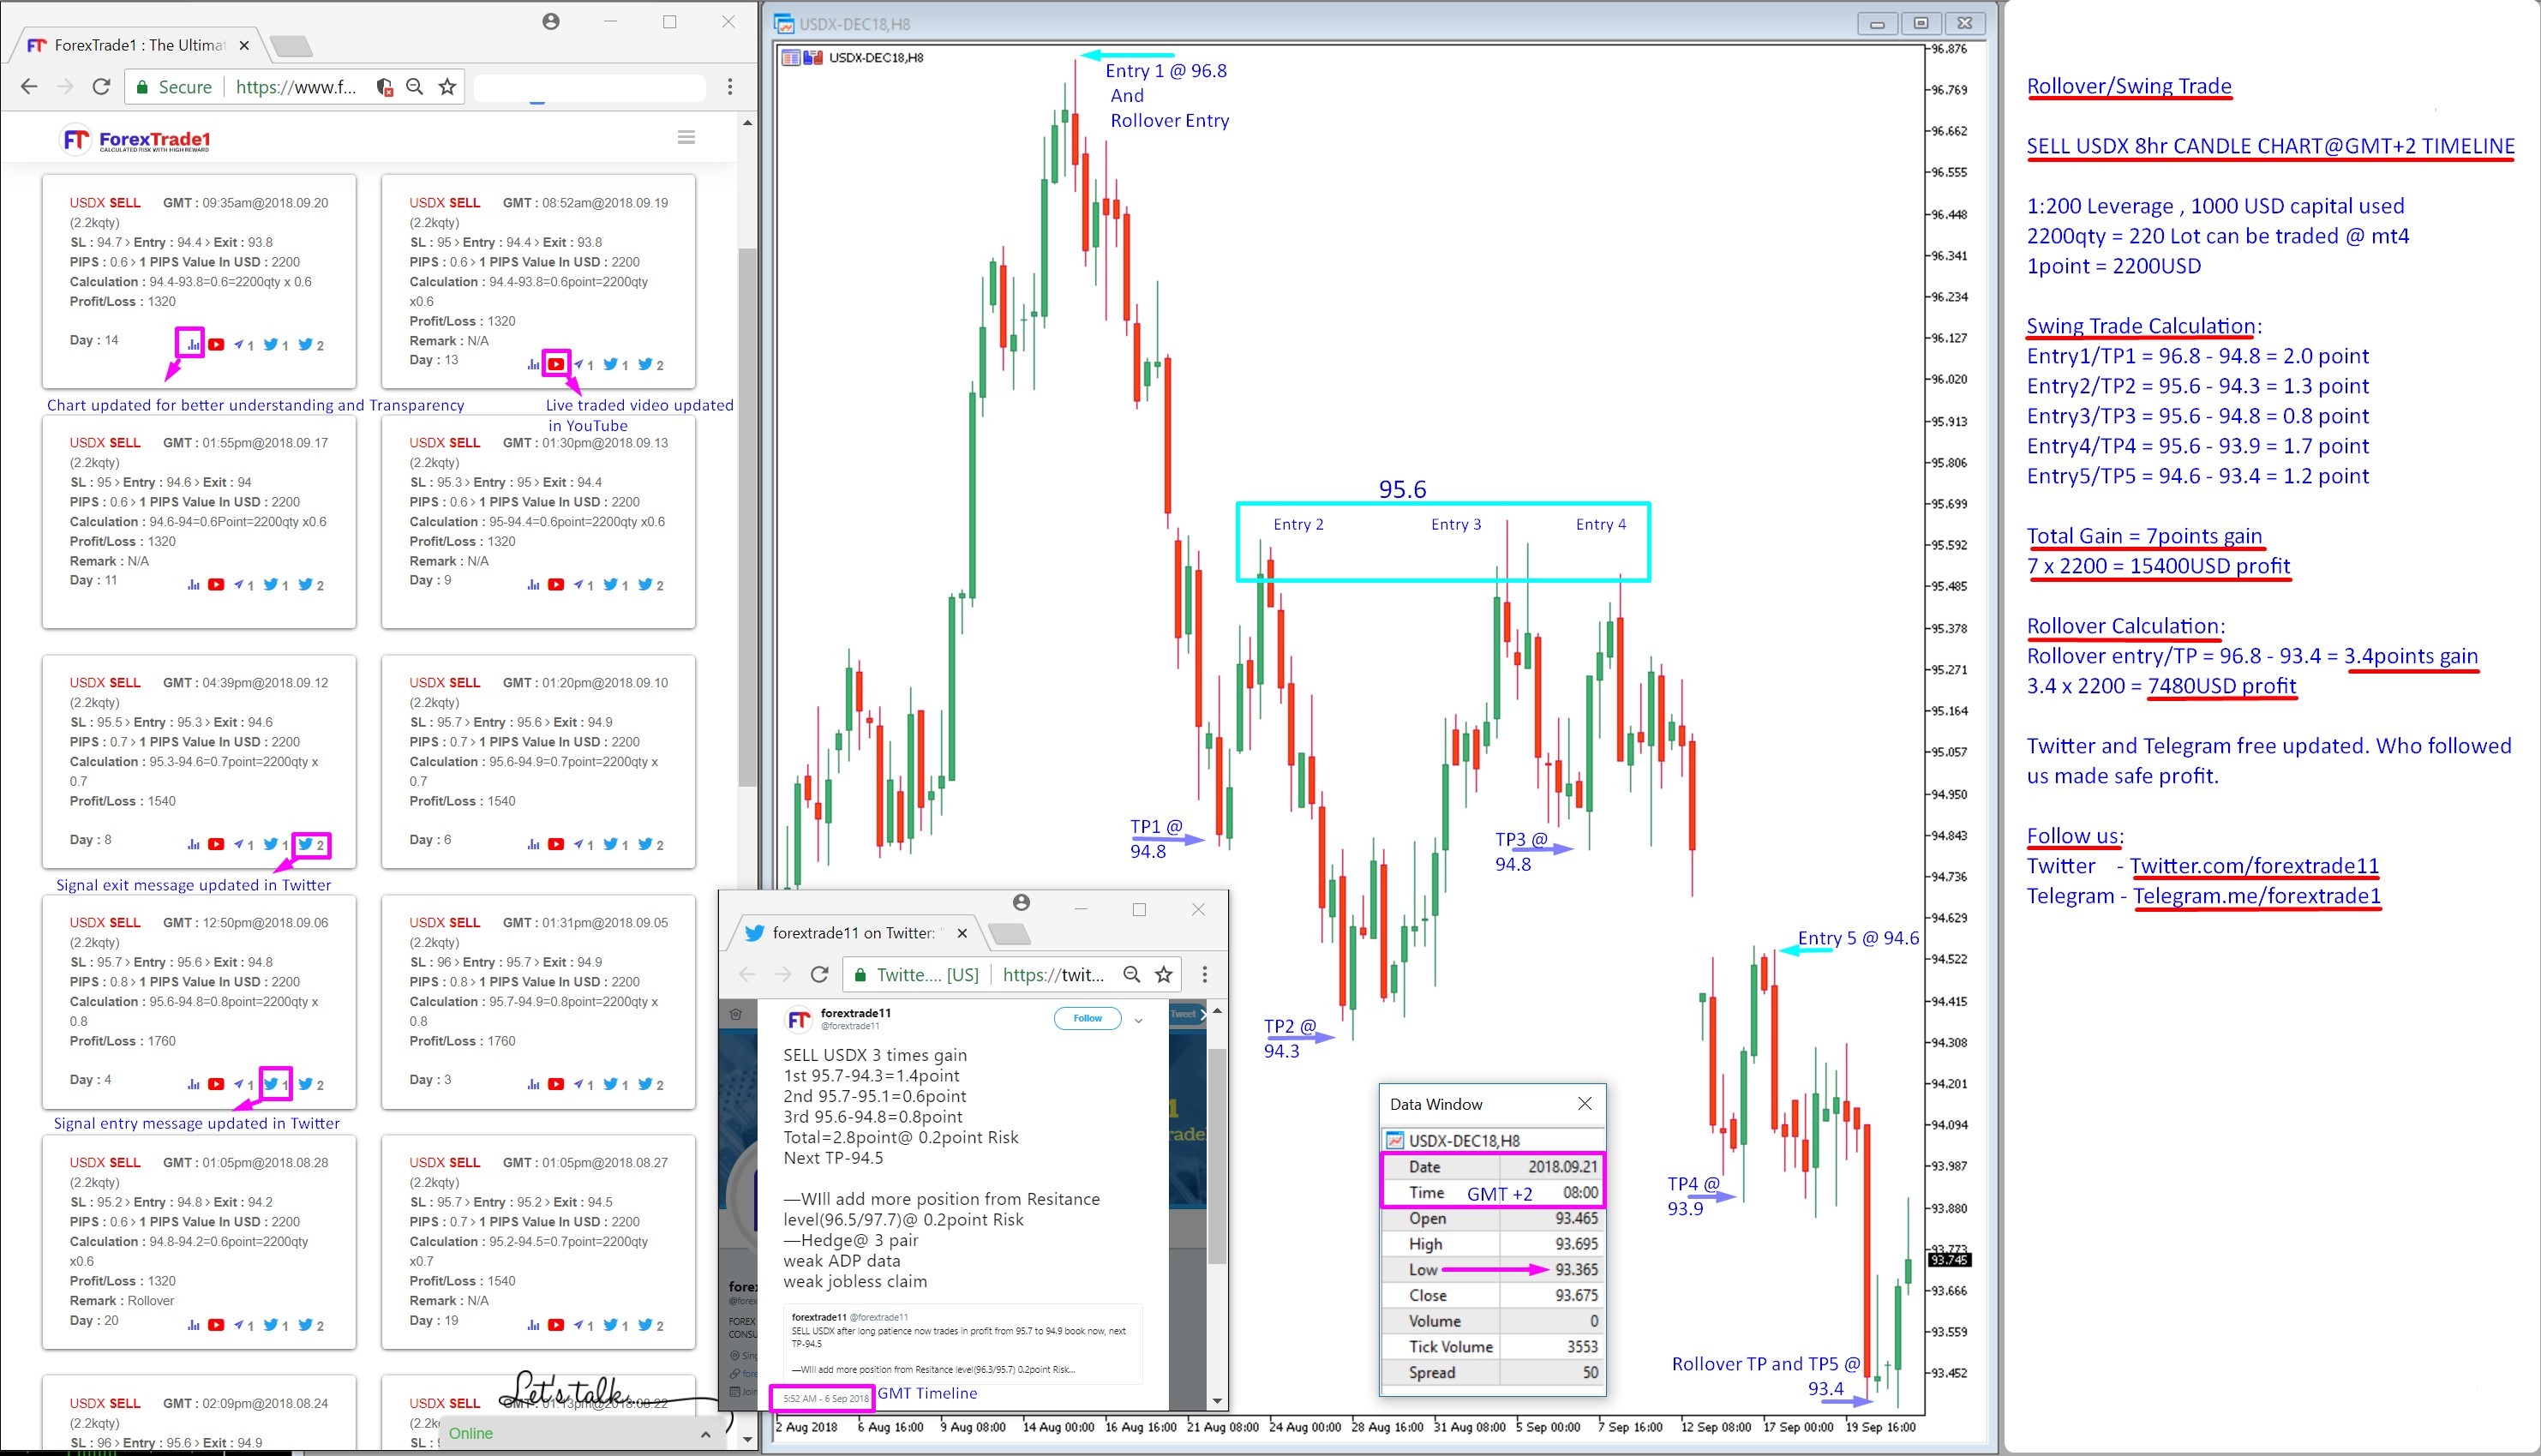Click profile icon in ForexTrade1 browser window
2541x1456 pixels.
(x=551, y=21)
